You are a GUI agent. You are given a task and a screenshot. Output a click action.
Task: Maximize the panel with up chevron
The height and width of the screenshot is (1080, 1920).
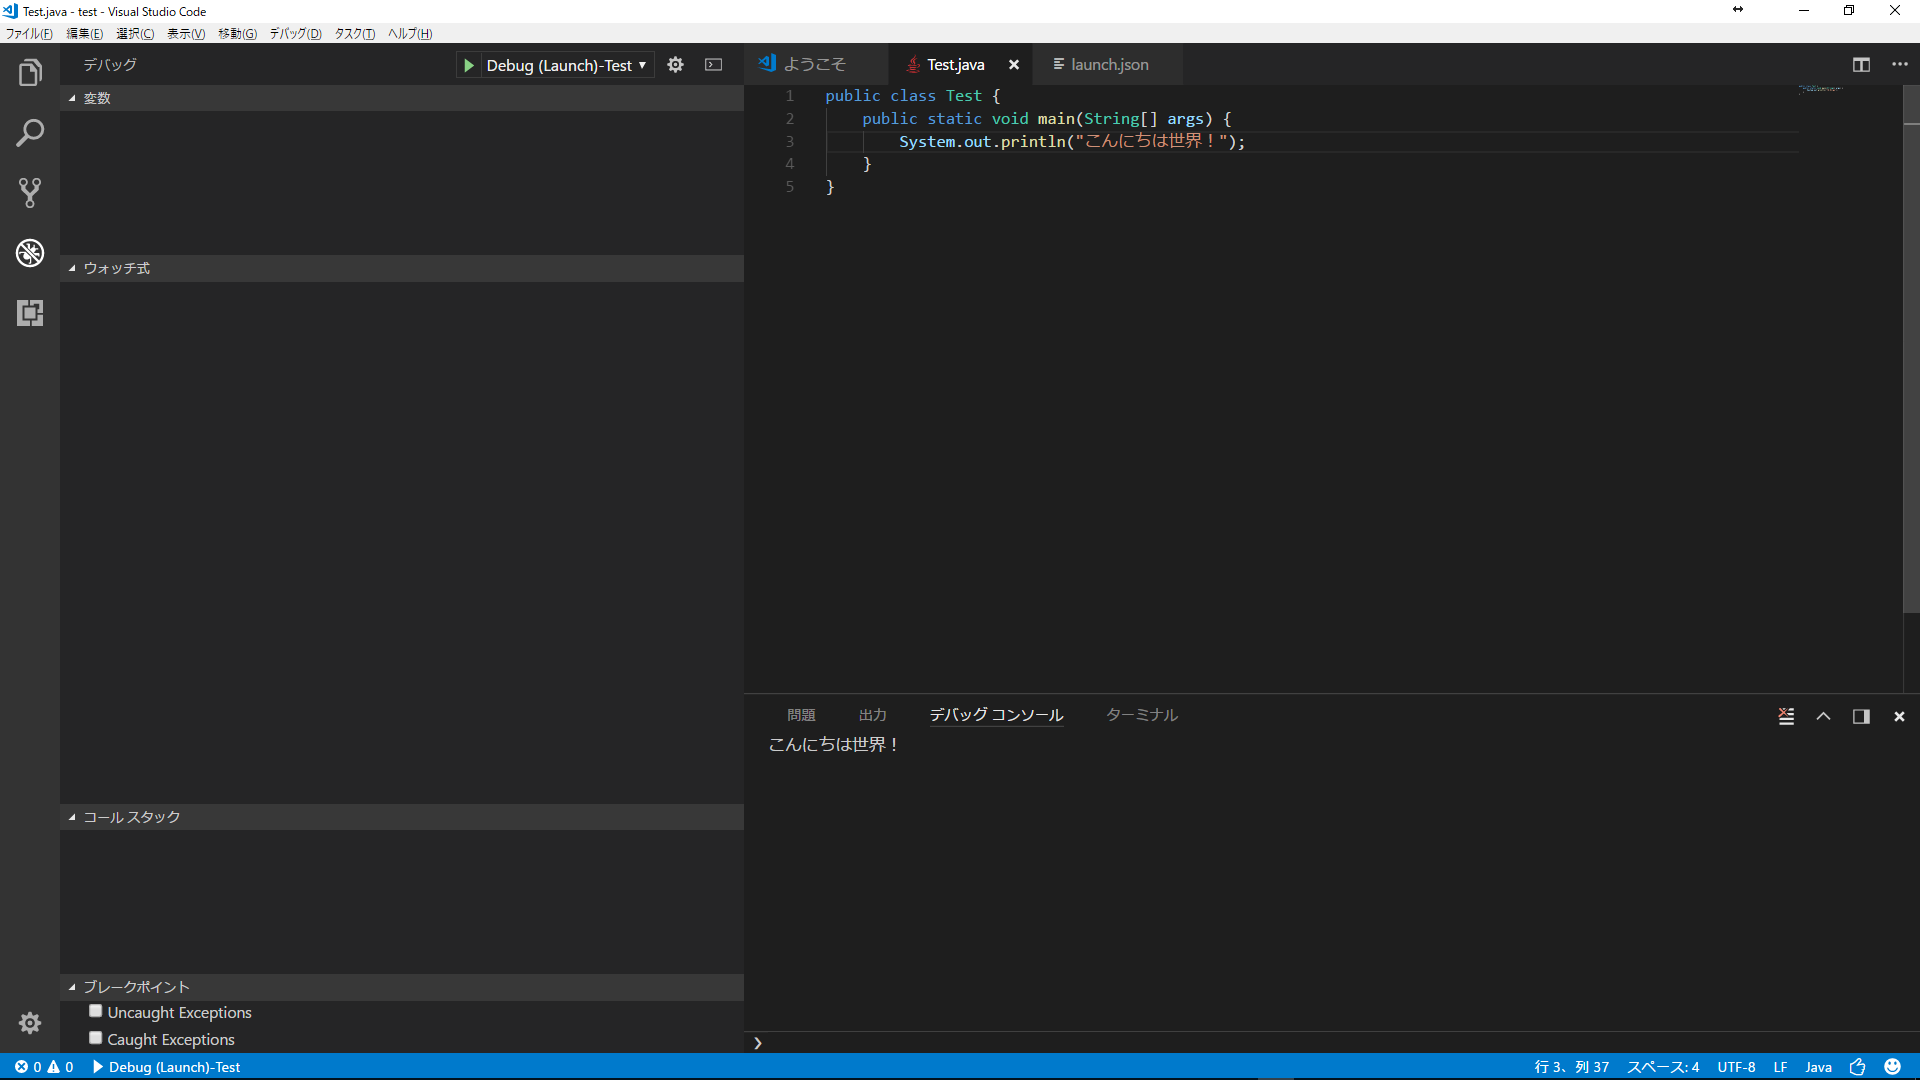1823,716
